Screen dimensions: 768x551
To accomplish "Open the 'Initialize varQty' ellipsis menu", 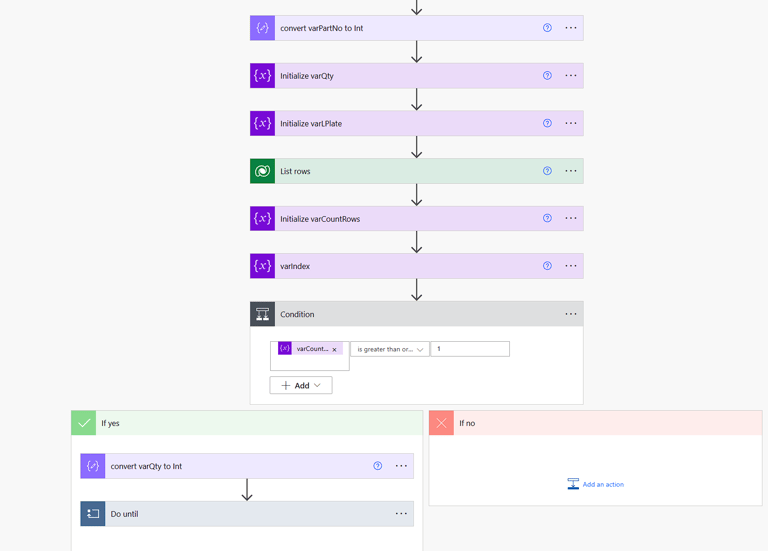I will click(571, 75).
